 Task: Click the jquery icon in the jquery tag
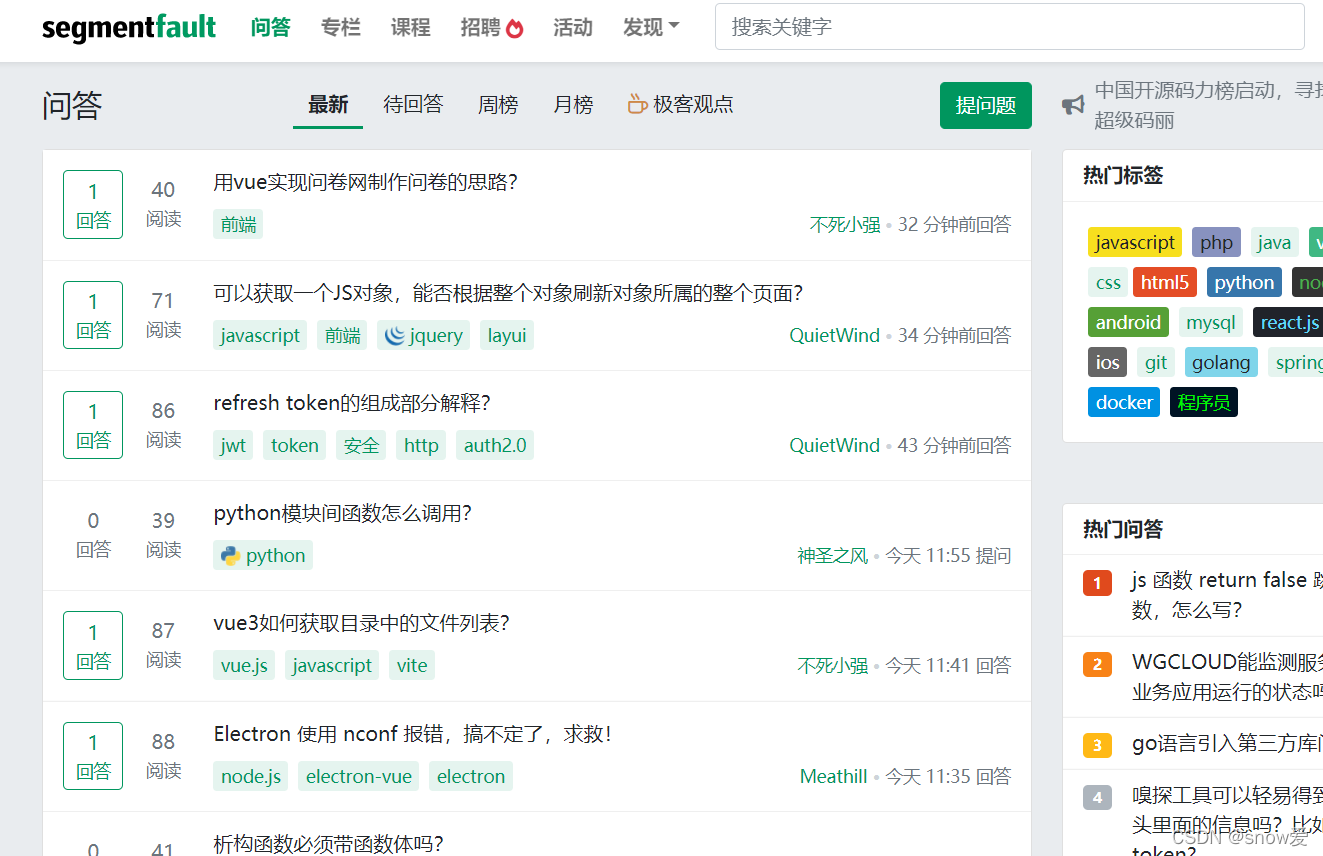(395, 335)
